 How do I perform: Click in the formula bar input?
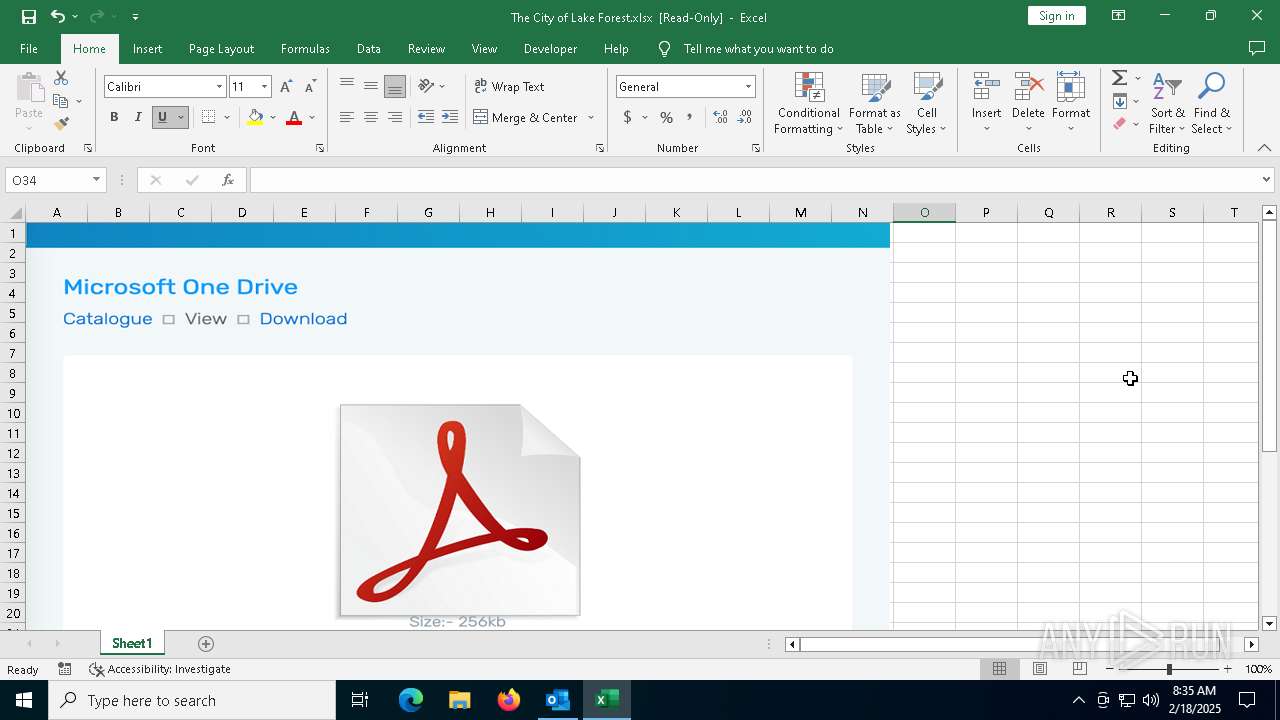pos(755,180)
